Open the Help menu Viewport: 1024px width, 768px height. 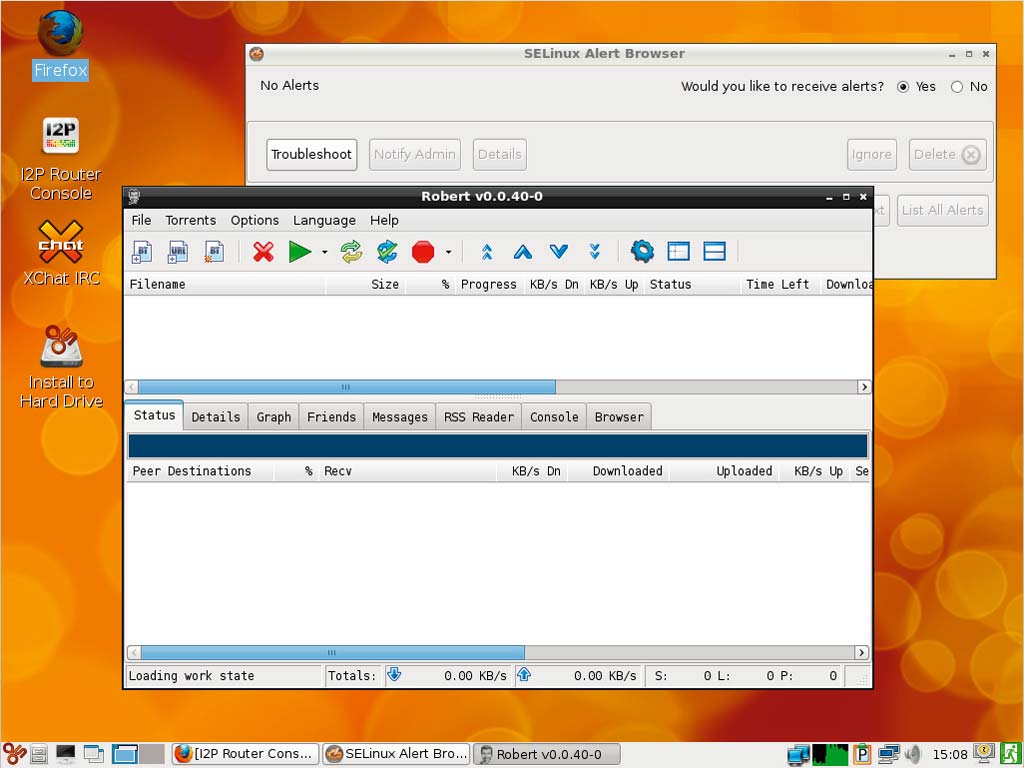(x=384, y=220)
